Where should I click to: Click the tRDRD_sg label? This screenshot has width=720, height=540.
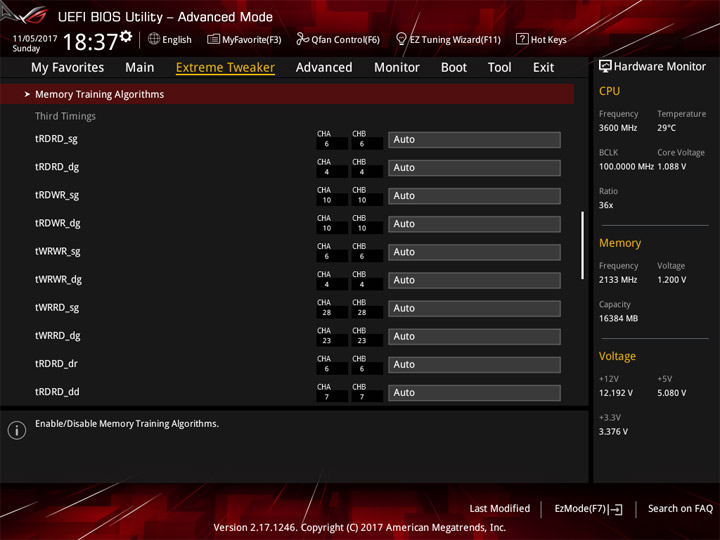(56, 139)
